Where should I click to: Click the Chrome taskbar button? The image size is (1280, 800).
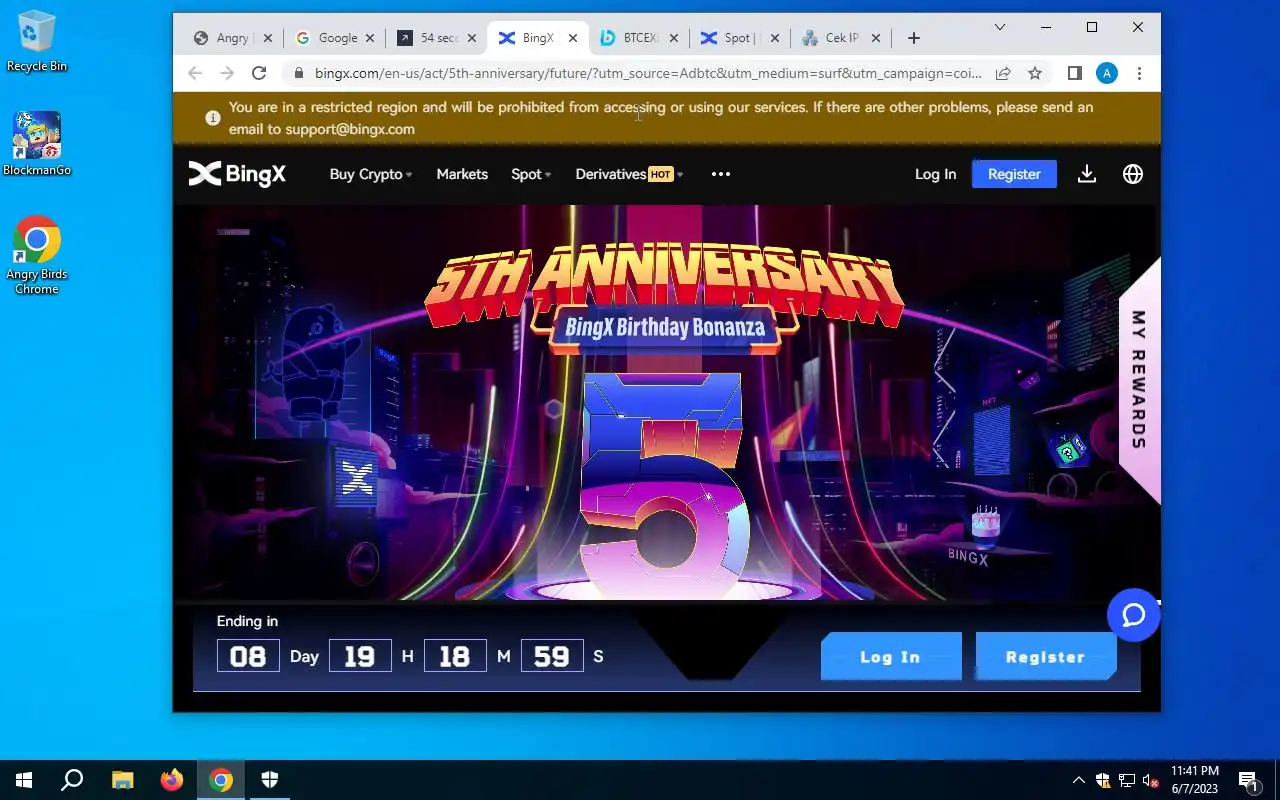(x=221, y=780)
